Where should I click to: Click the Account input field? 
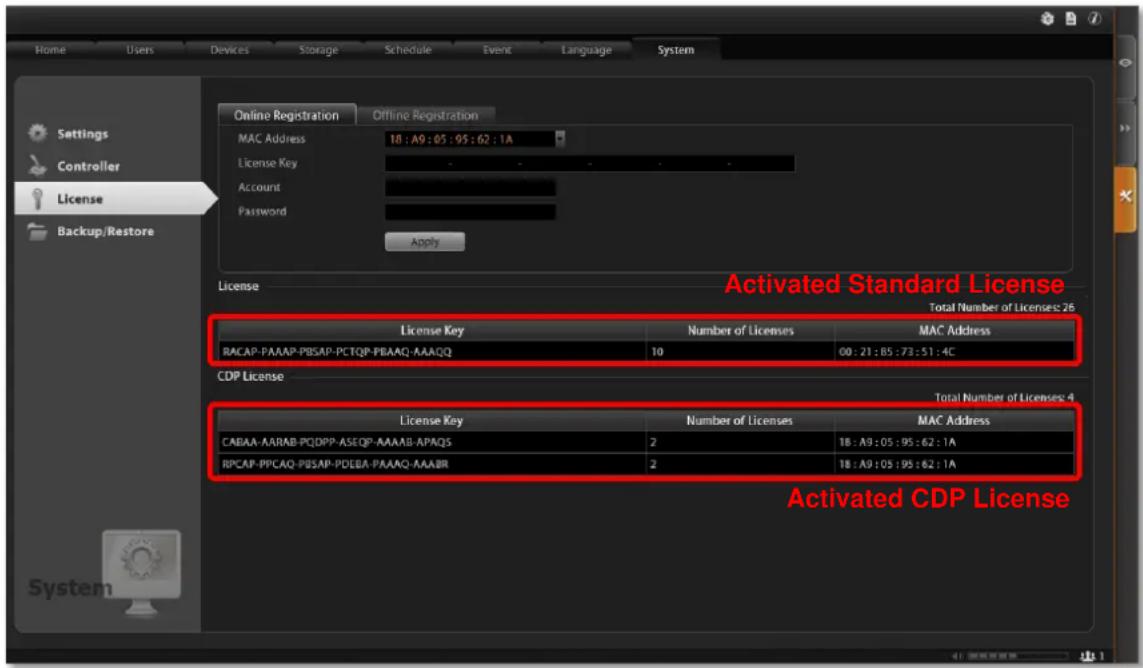pyautogui.click(x=470, y=187)
